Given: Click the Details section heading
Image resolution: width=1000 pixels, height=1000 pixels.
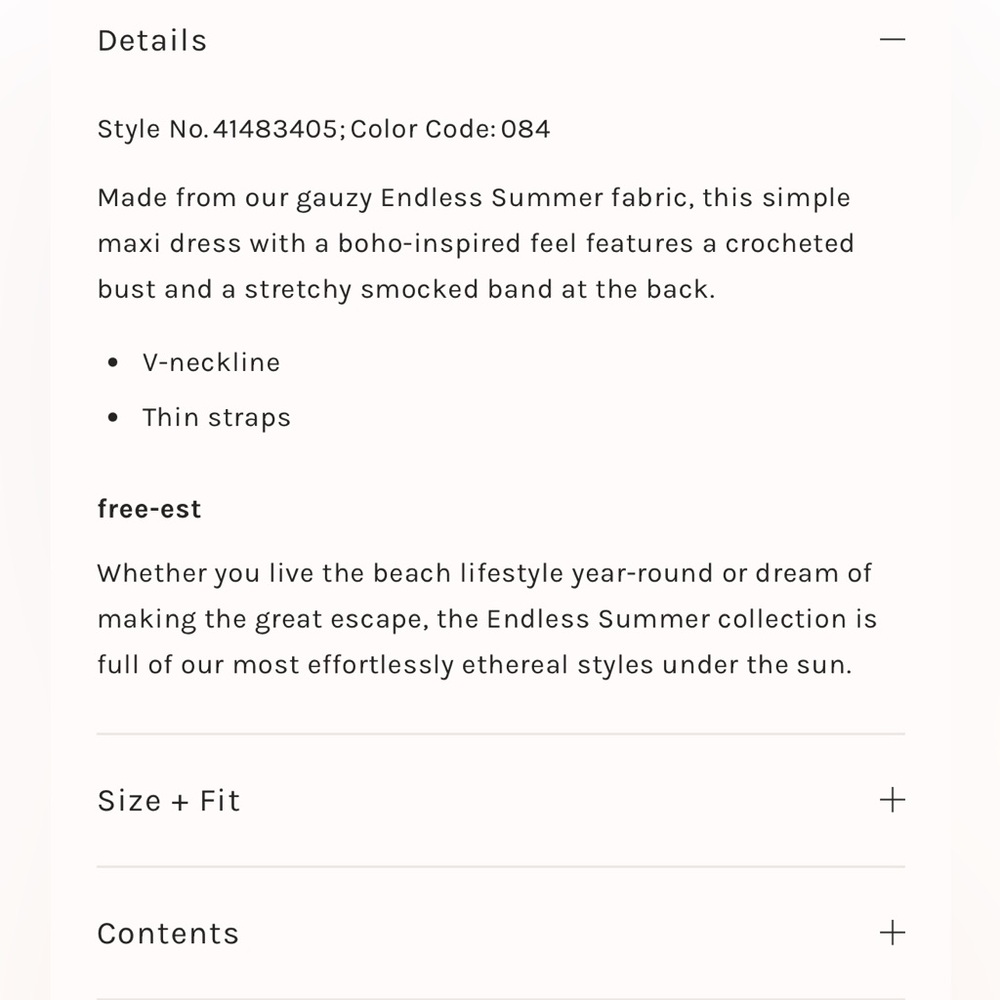Looking at the screenshot, I should pyautogui.click(x=152, y=41).
